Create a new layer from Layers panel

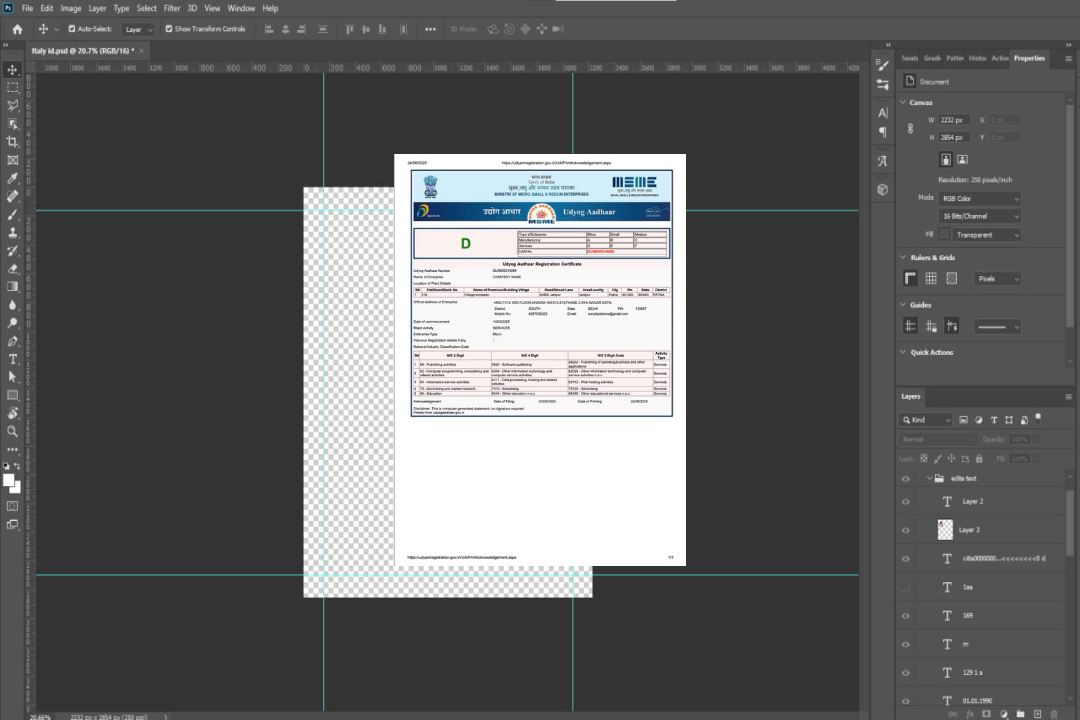coord(1037,714)
